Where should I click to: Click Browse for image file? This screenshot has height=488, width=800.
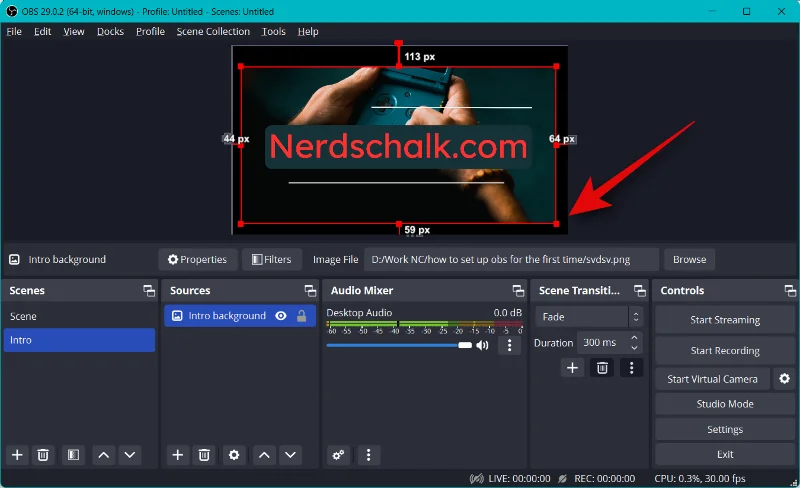click(689, 259)
